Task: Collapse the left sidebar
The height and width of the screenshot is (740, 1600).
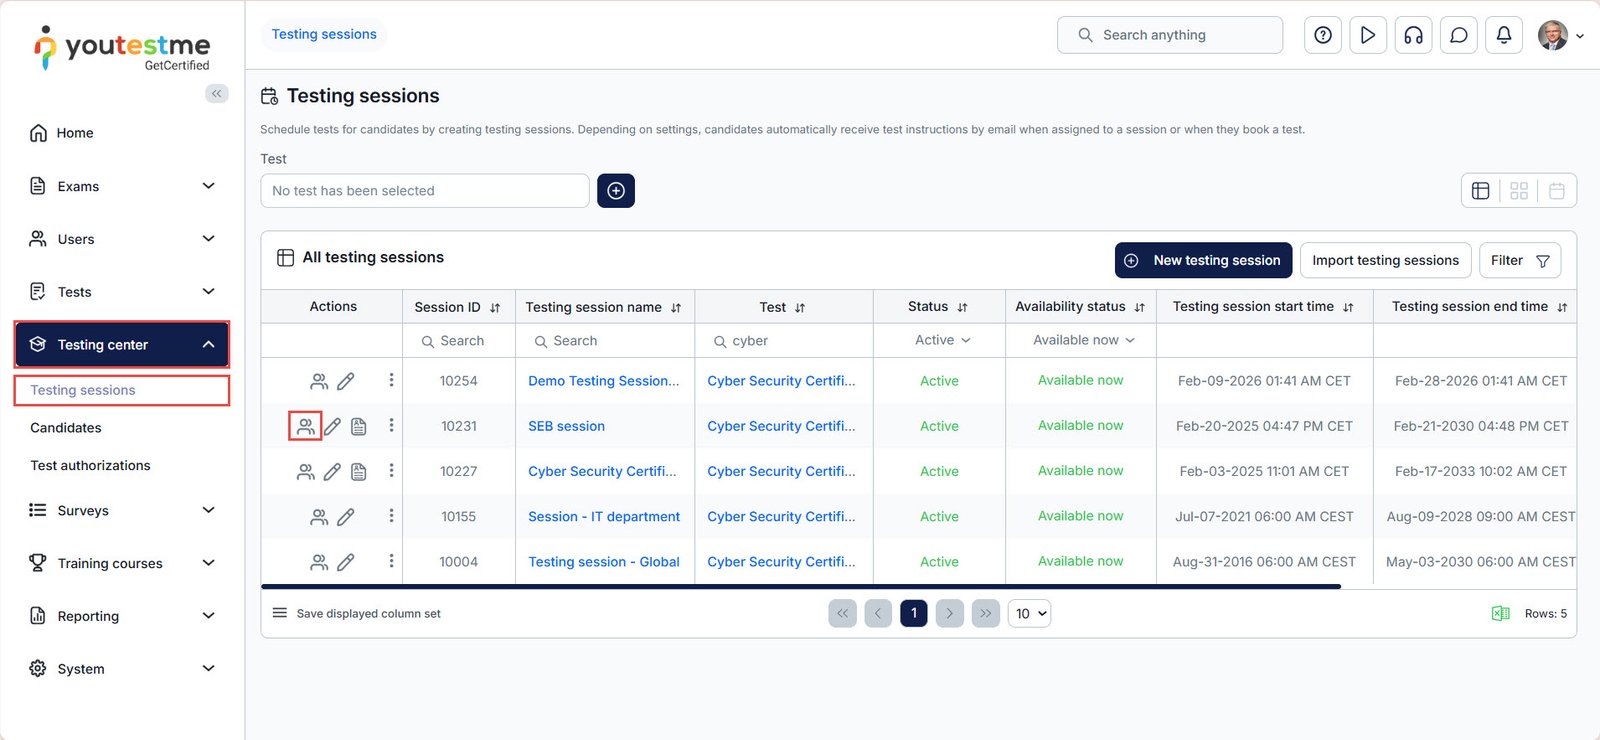Action: pyautogui.click(x=216, y=94)
